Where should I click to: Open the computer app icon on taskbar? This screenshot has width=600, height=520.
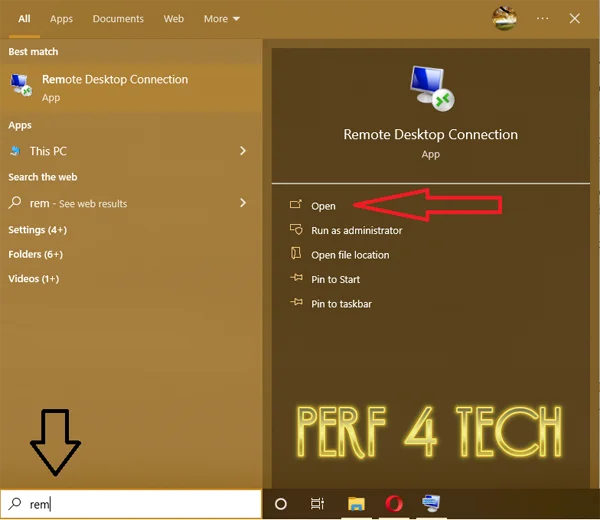431,504
